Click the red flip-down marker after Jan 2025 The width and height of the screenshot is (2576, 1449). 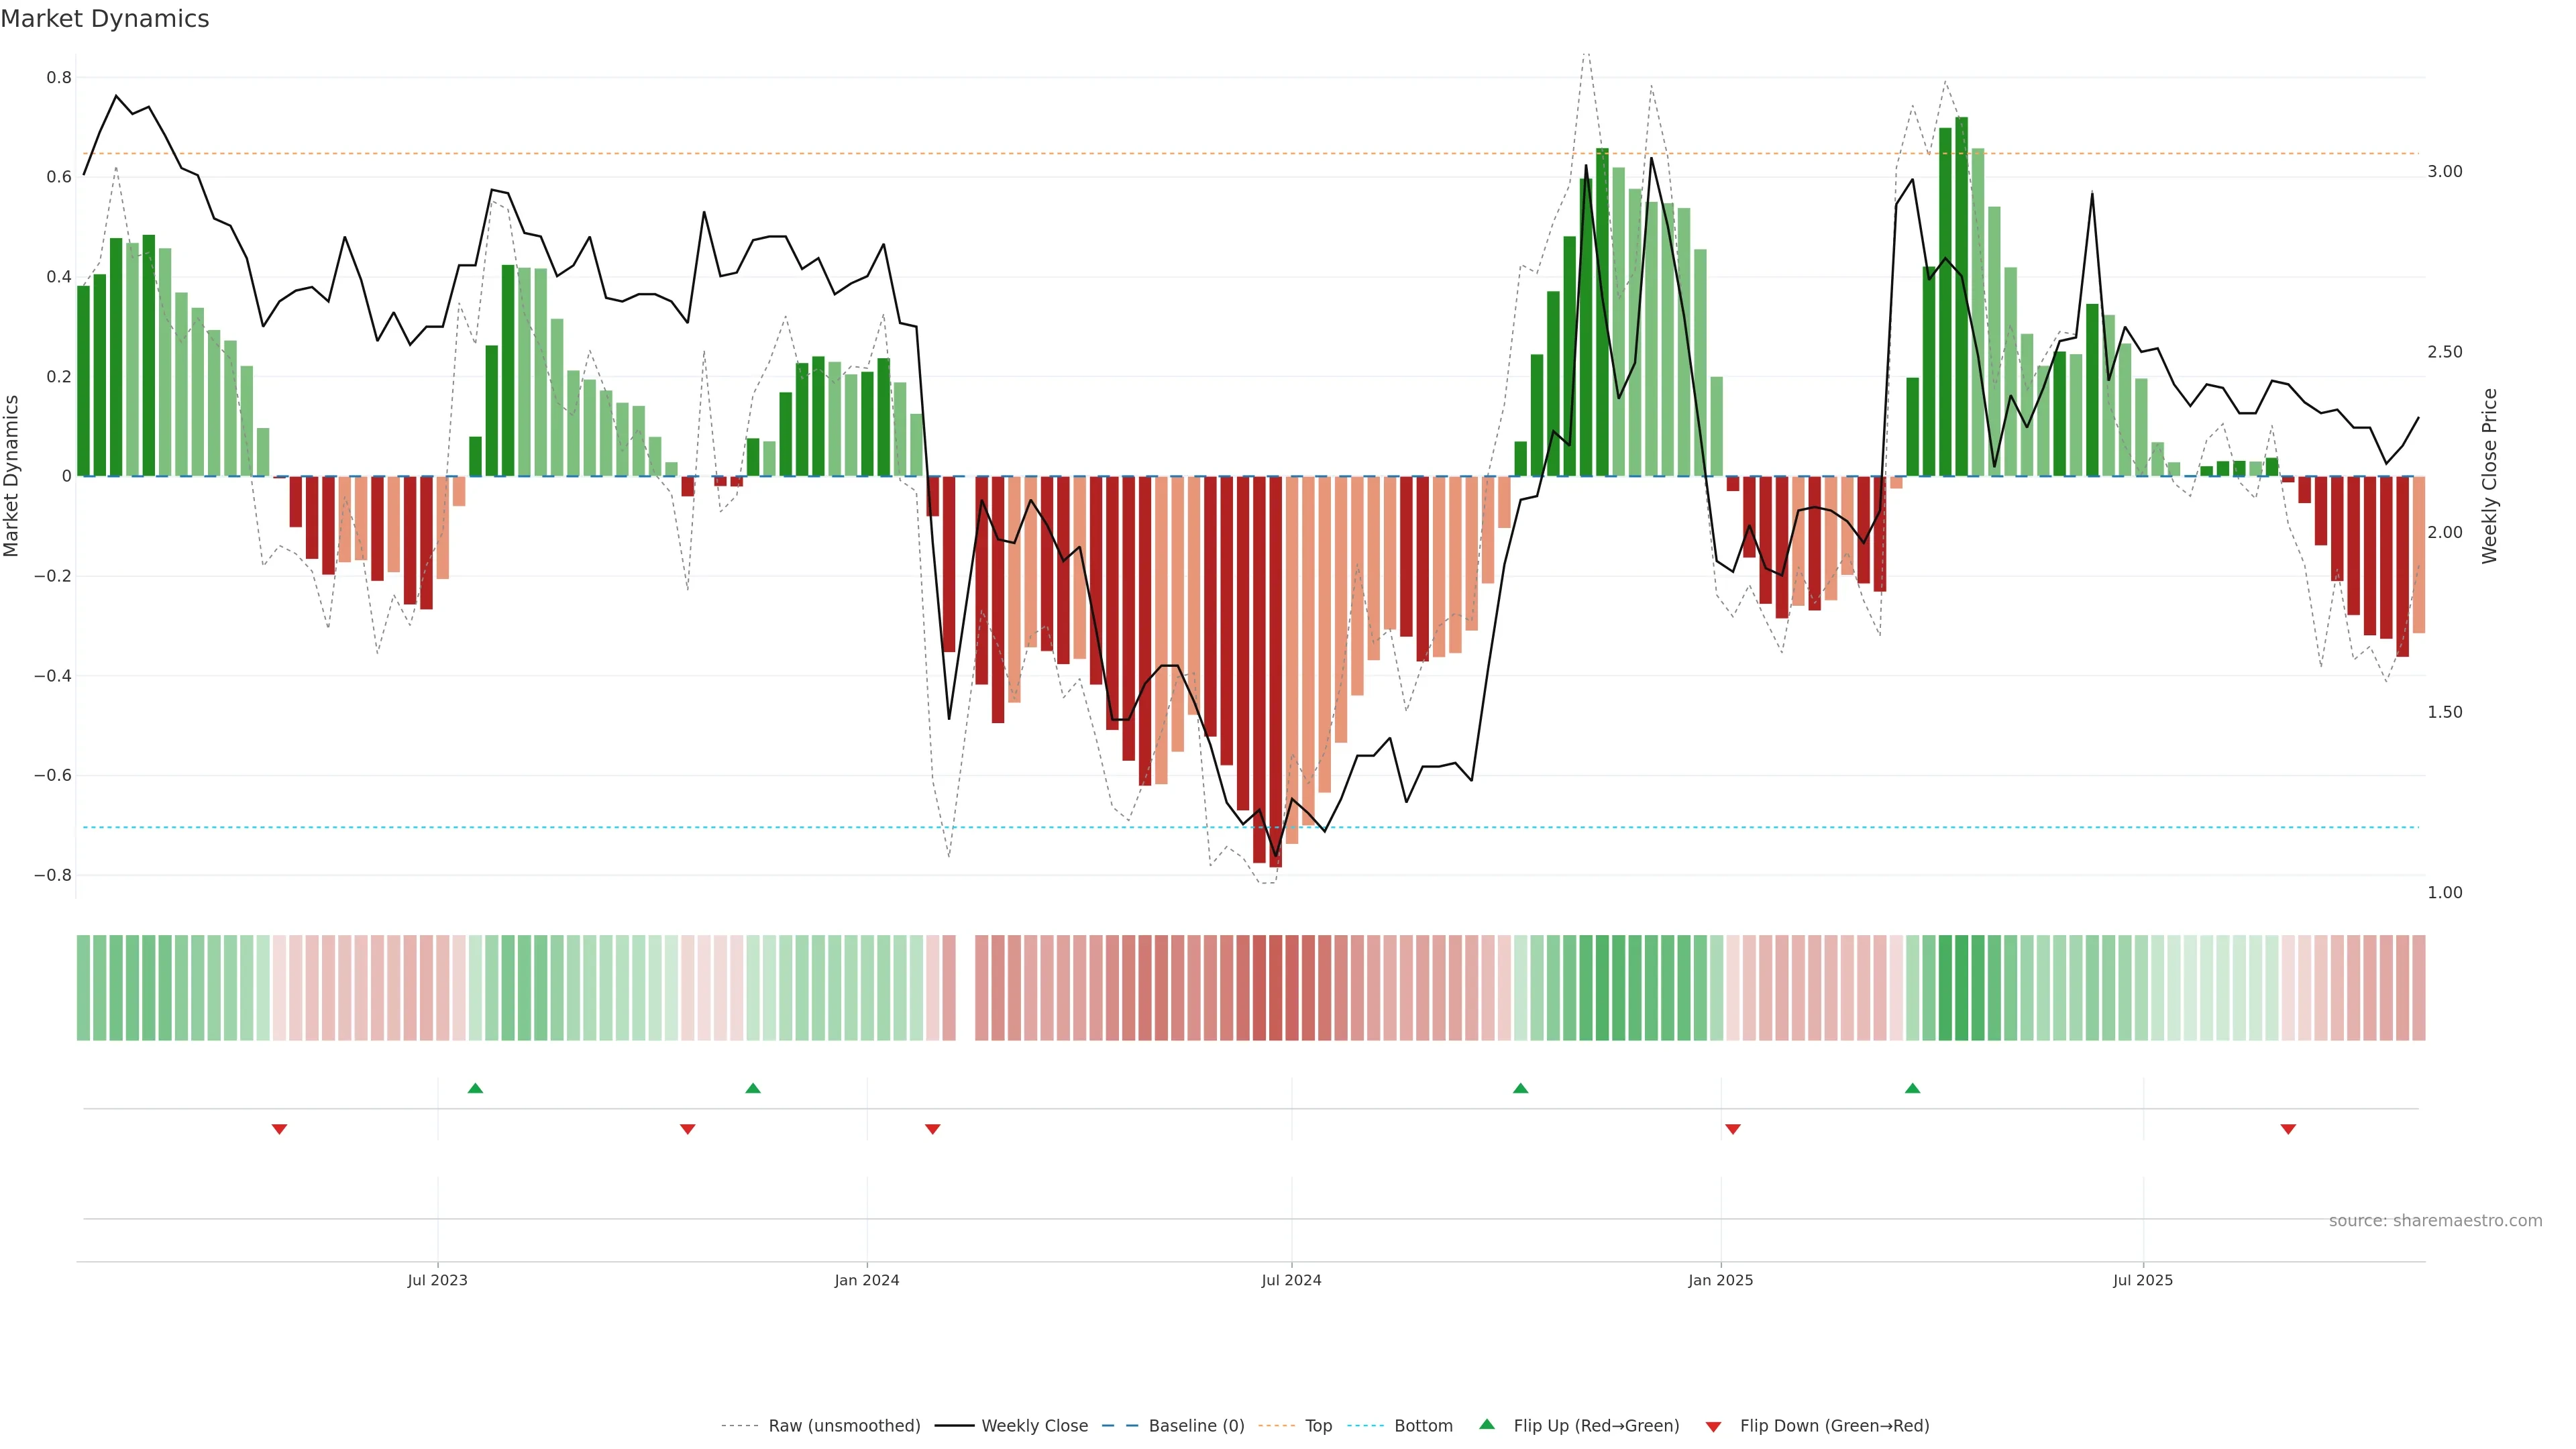pyautogui.click(x=1732, y=1129)
